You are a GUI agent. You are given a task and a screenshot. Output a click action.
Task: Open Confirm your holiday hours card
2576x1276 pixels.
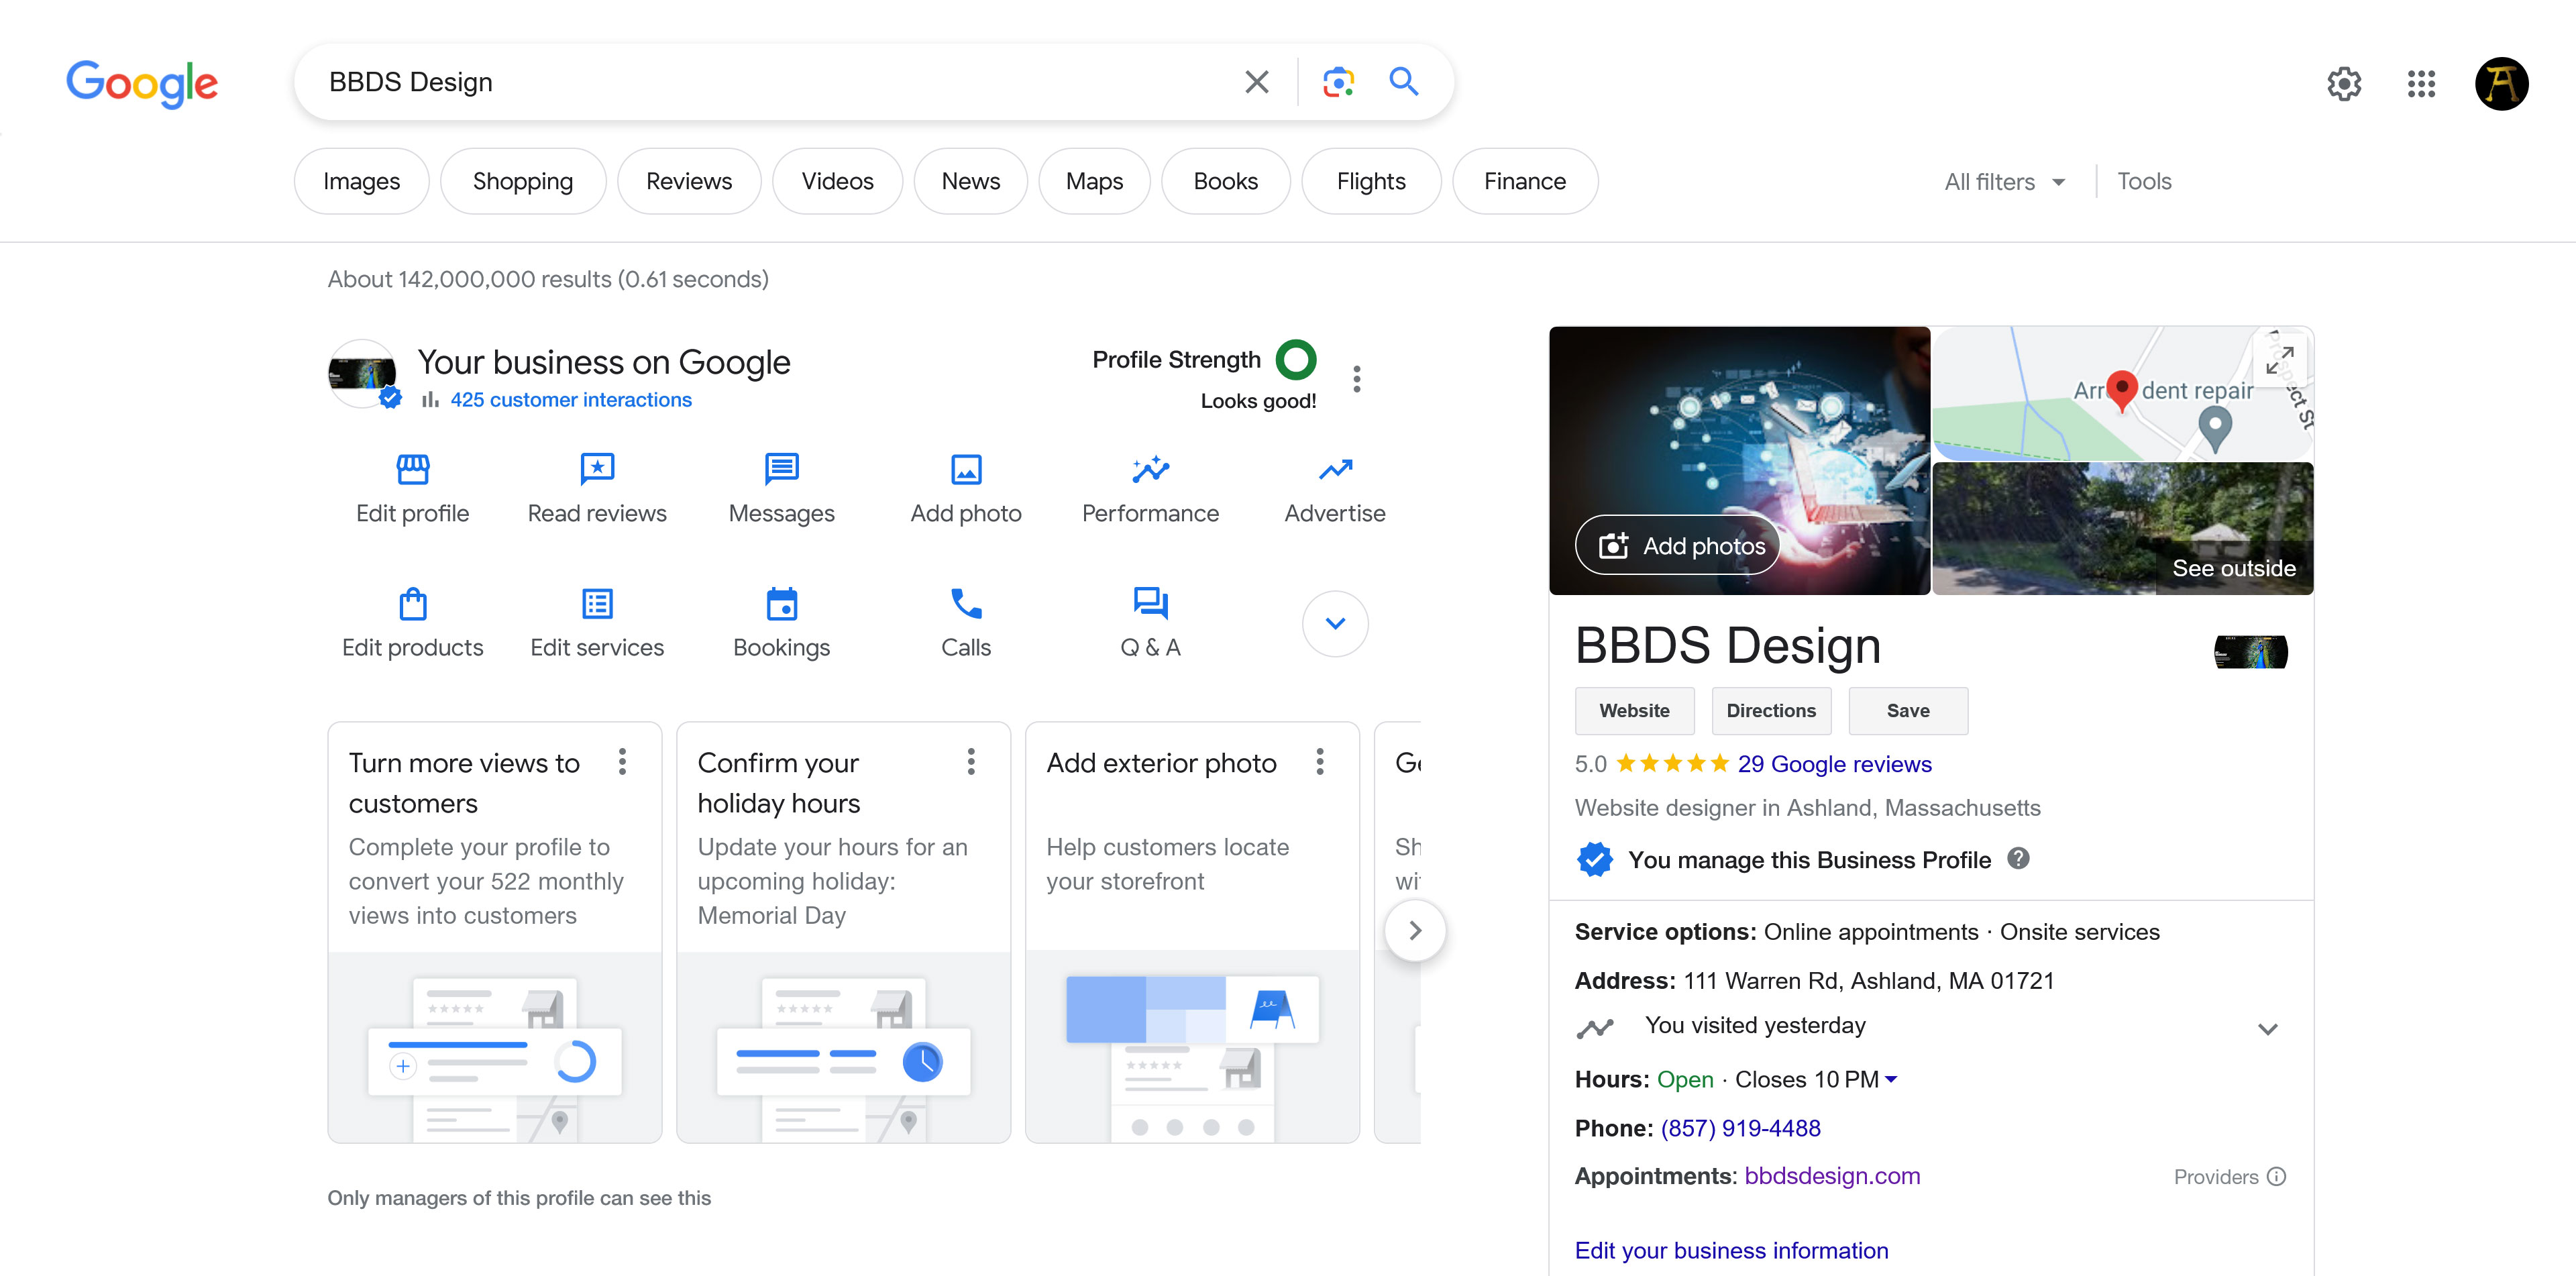843,932
